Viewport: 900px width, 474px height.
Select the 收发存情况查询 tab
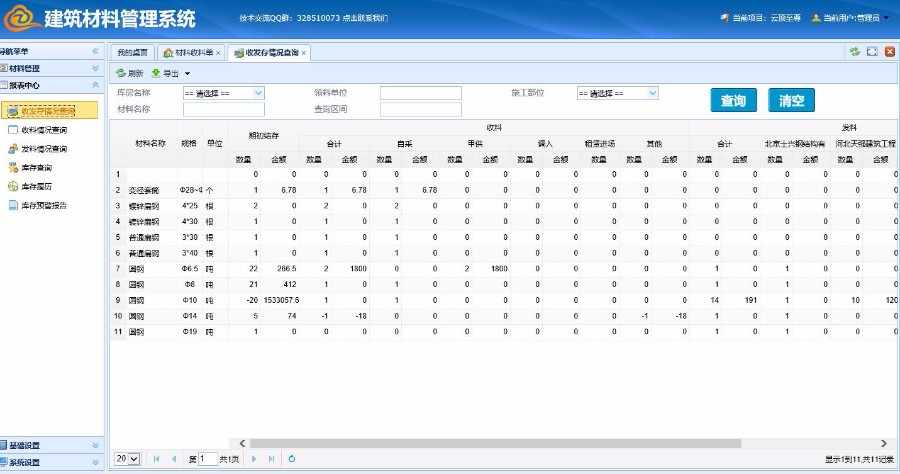(269, 52)
